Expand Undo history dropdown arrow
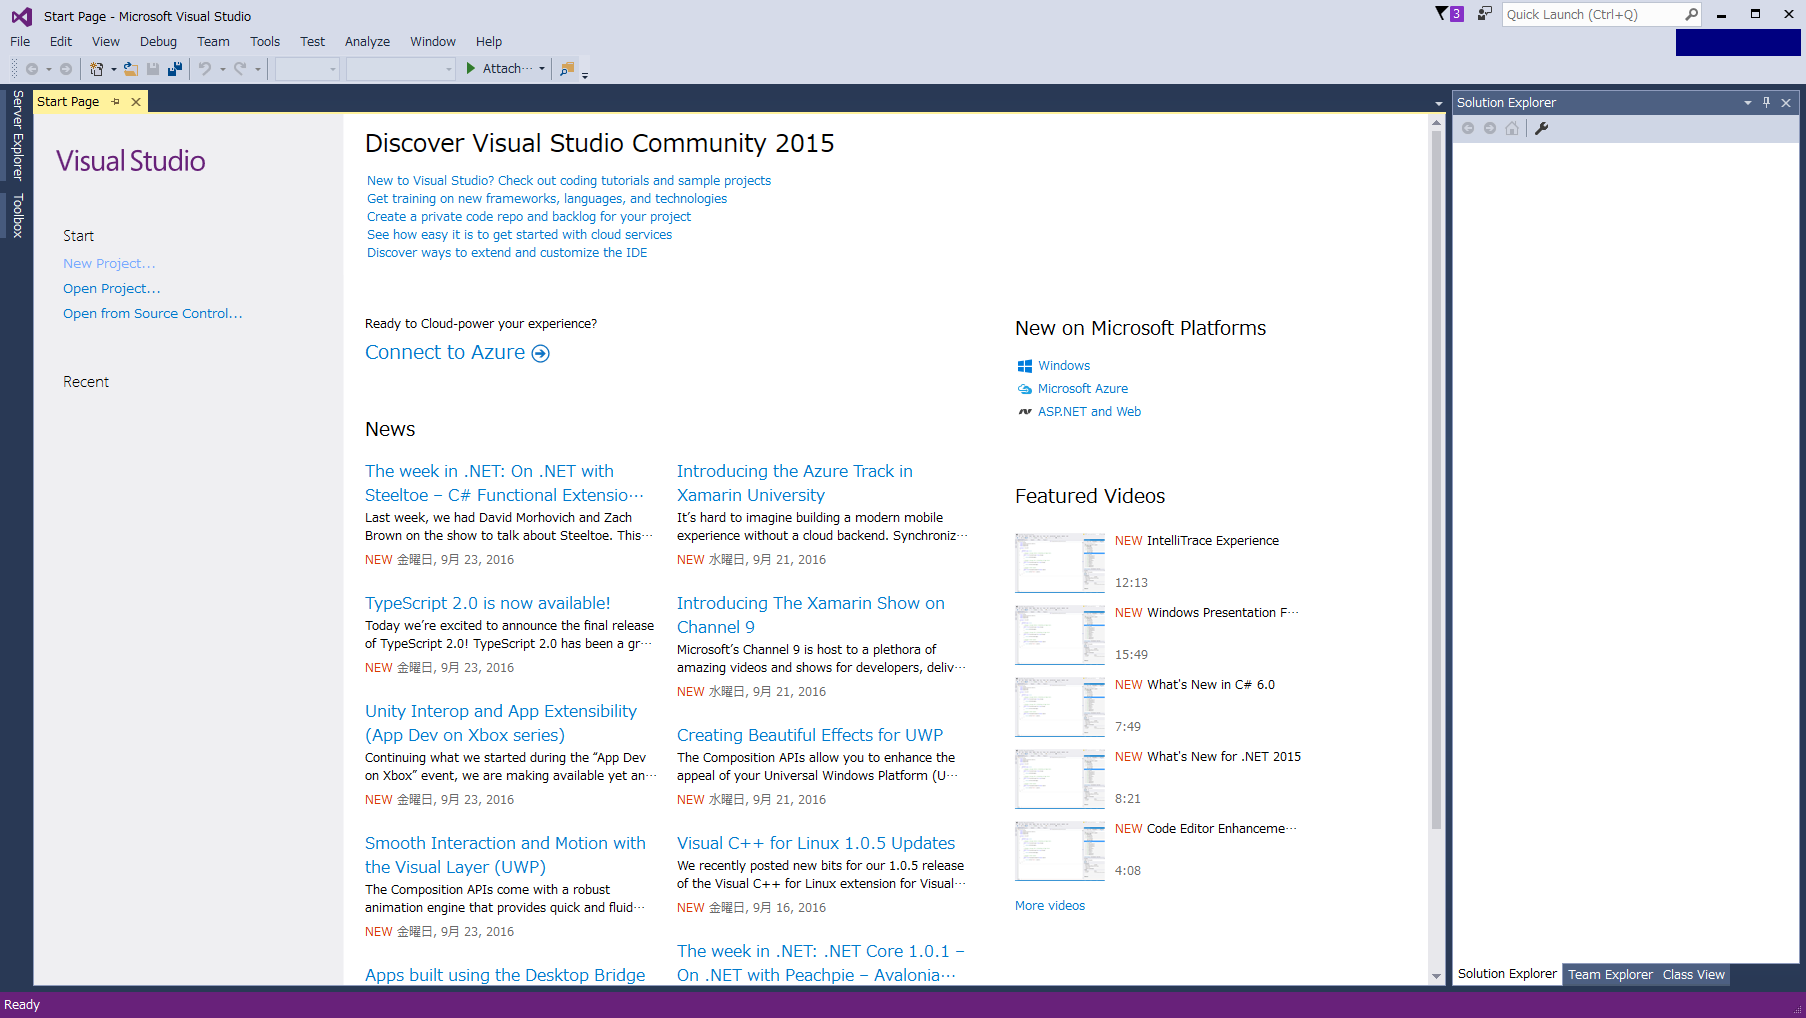Screen dimensions: 1806x1018 (222, 69)
